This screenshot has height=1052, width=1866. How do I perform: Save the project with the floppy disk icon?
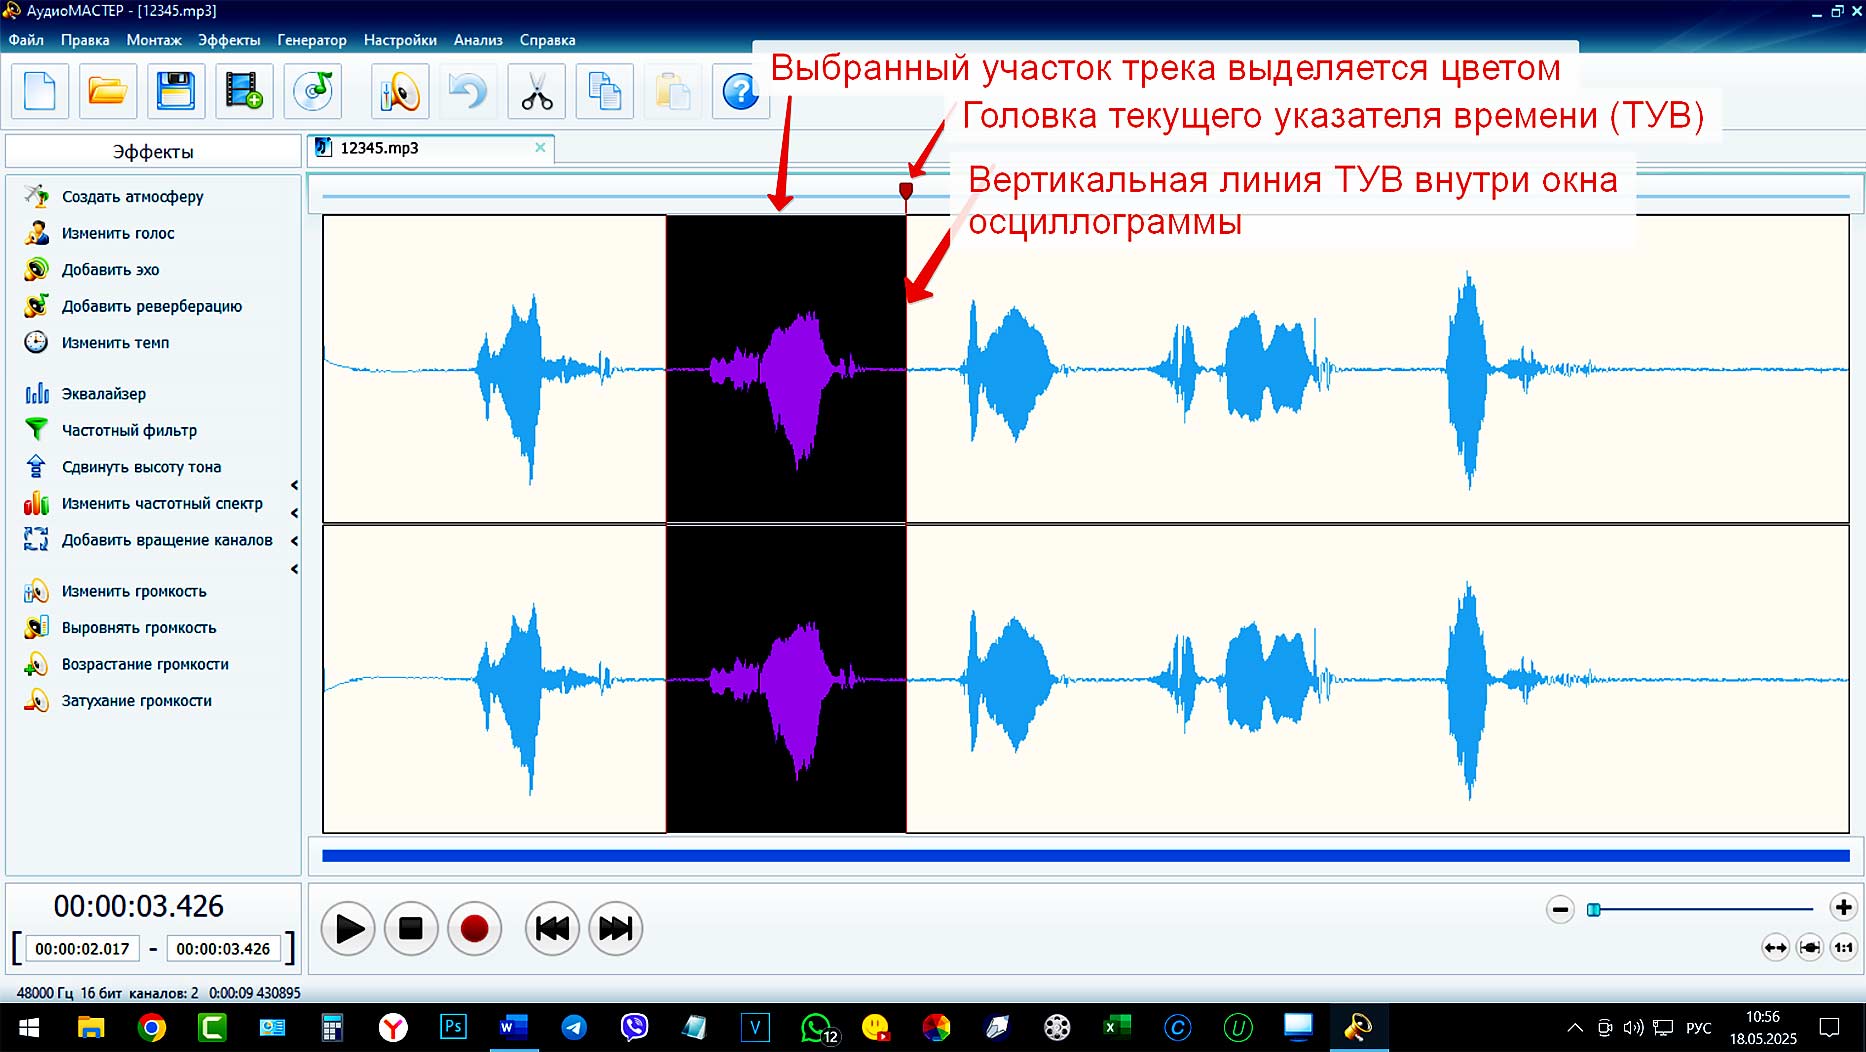click(x=176, y=92)
